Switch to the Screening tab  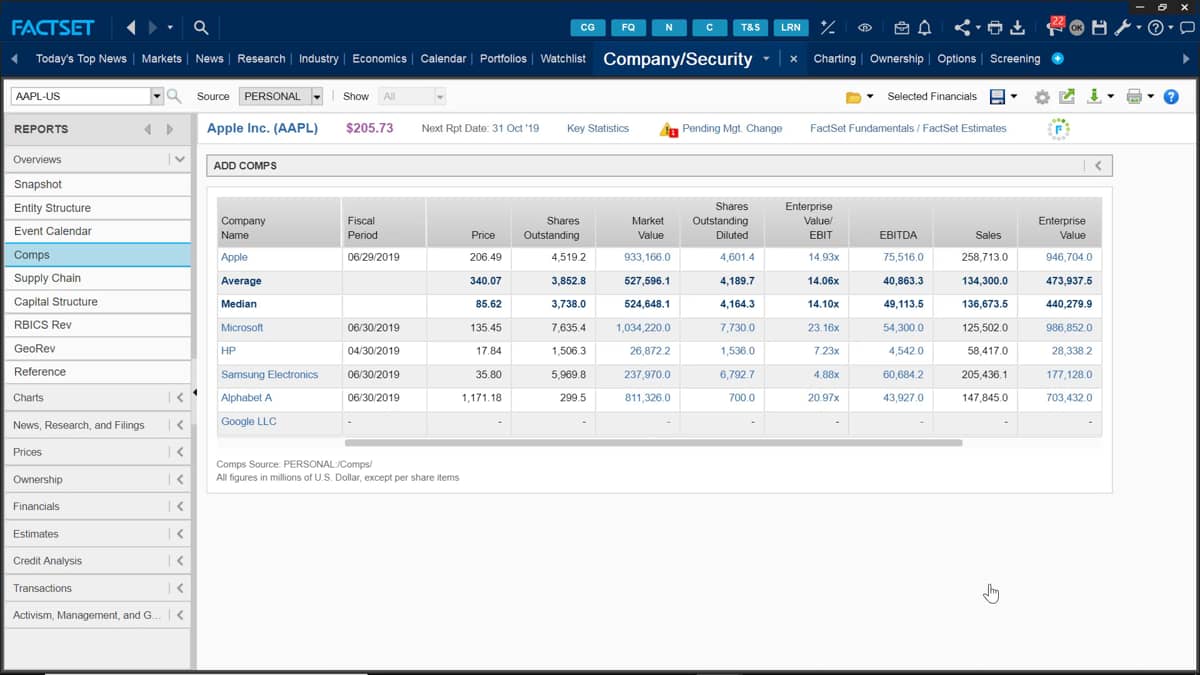(1015, 59)
